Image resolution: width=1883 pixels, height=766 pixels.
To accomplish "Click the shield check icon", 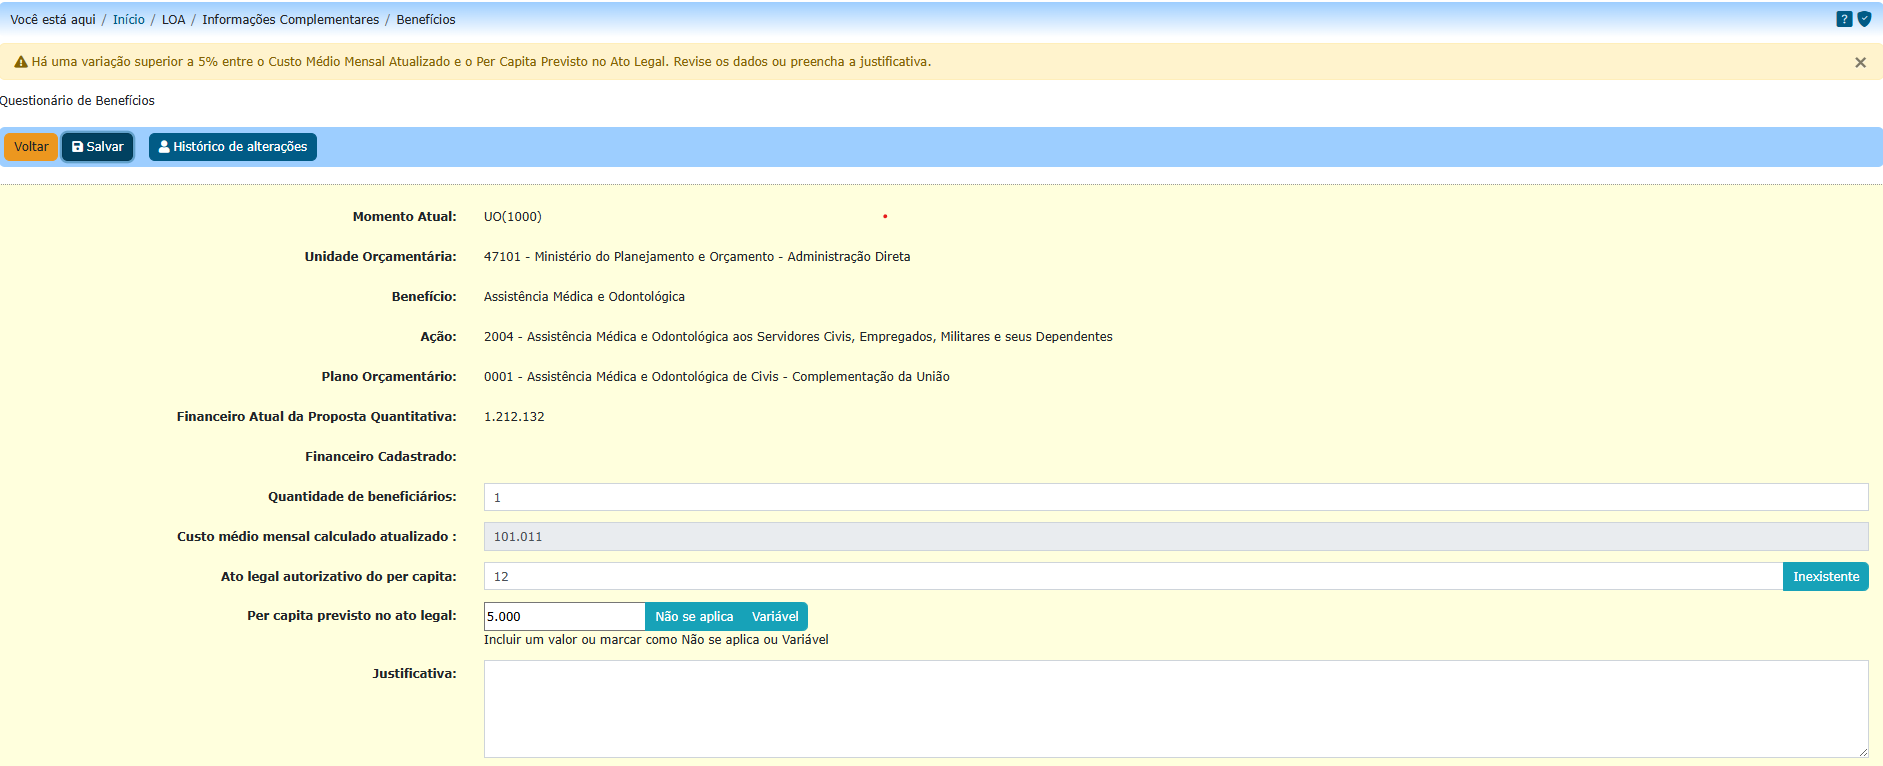I will [1864, 19].
